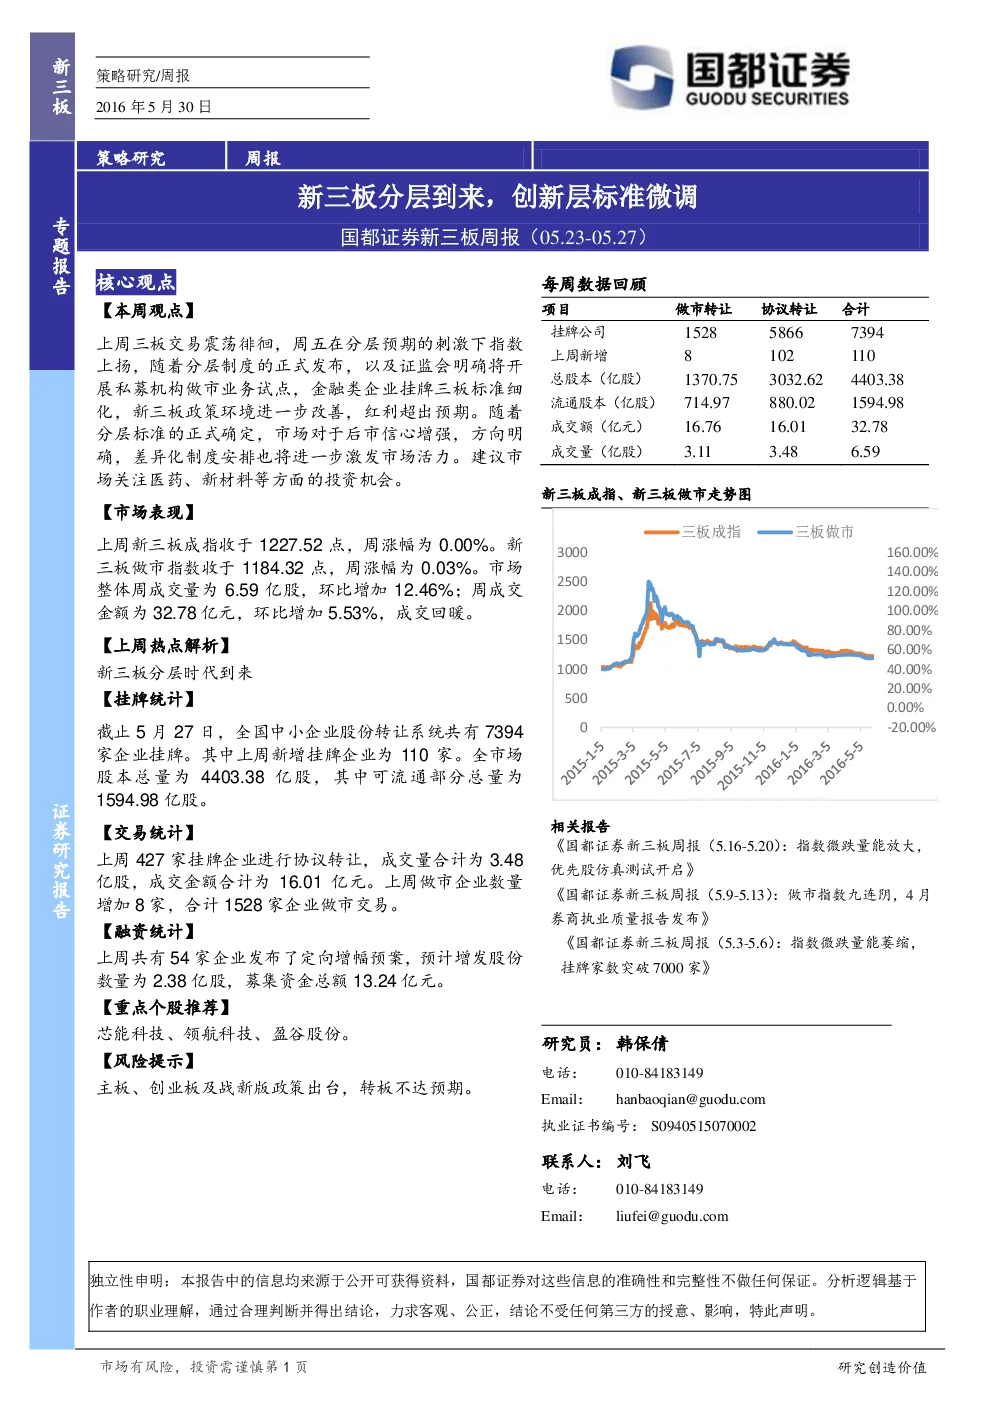
Task: Click email liufei@guodu.com
Action: (x=672, y=1217)
